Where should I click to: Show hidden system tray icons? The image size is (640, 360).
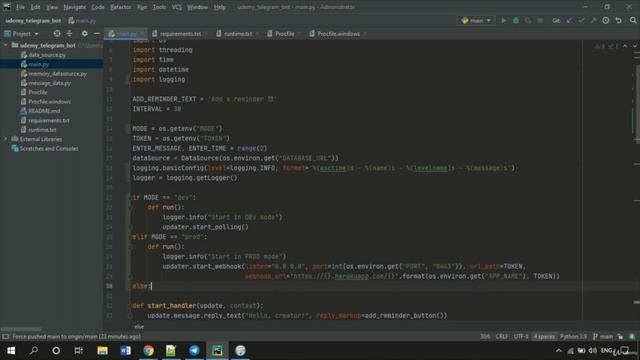[x=559, y=351]
